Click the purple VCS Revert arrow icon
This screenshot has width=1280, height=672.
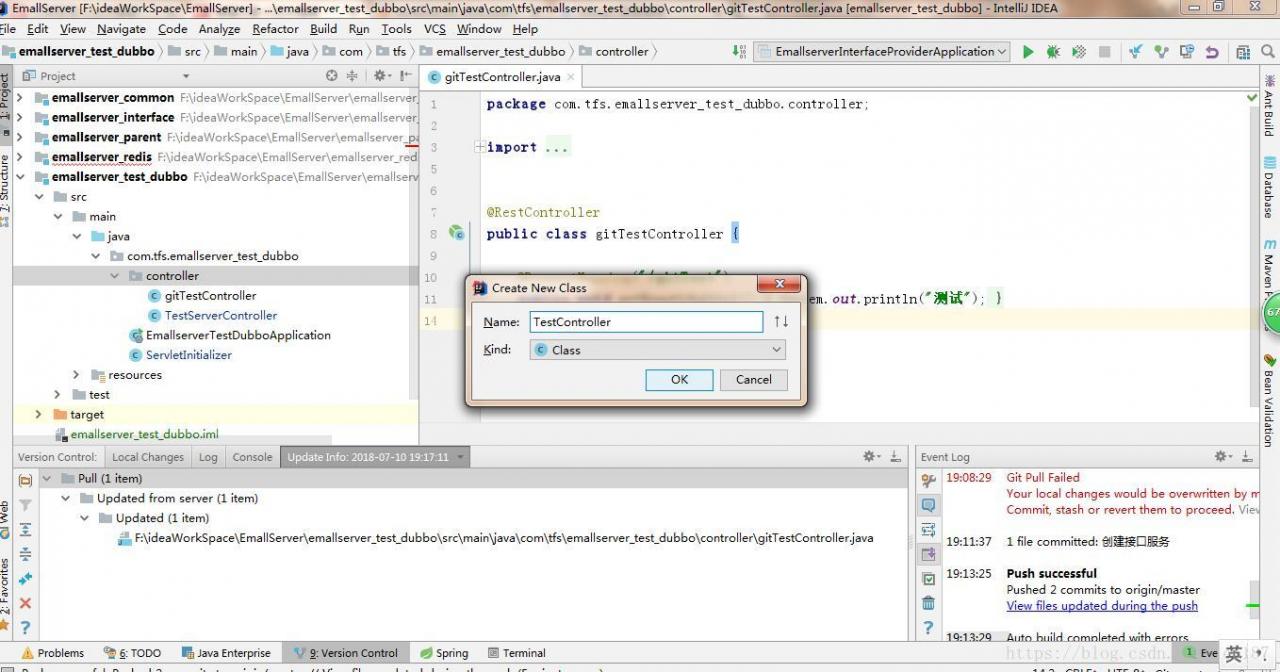[x=1212, y=52]
